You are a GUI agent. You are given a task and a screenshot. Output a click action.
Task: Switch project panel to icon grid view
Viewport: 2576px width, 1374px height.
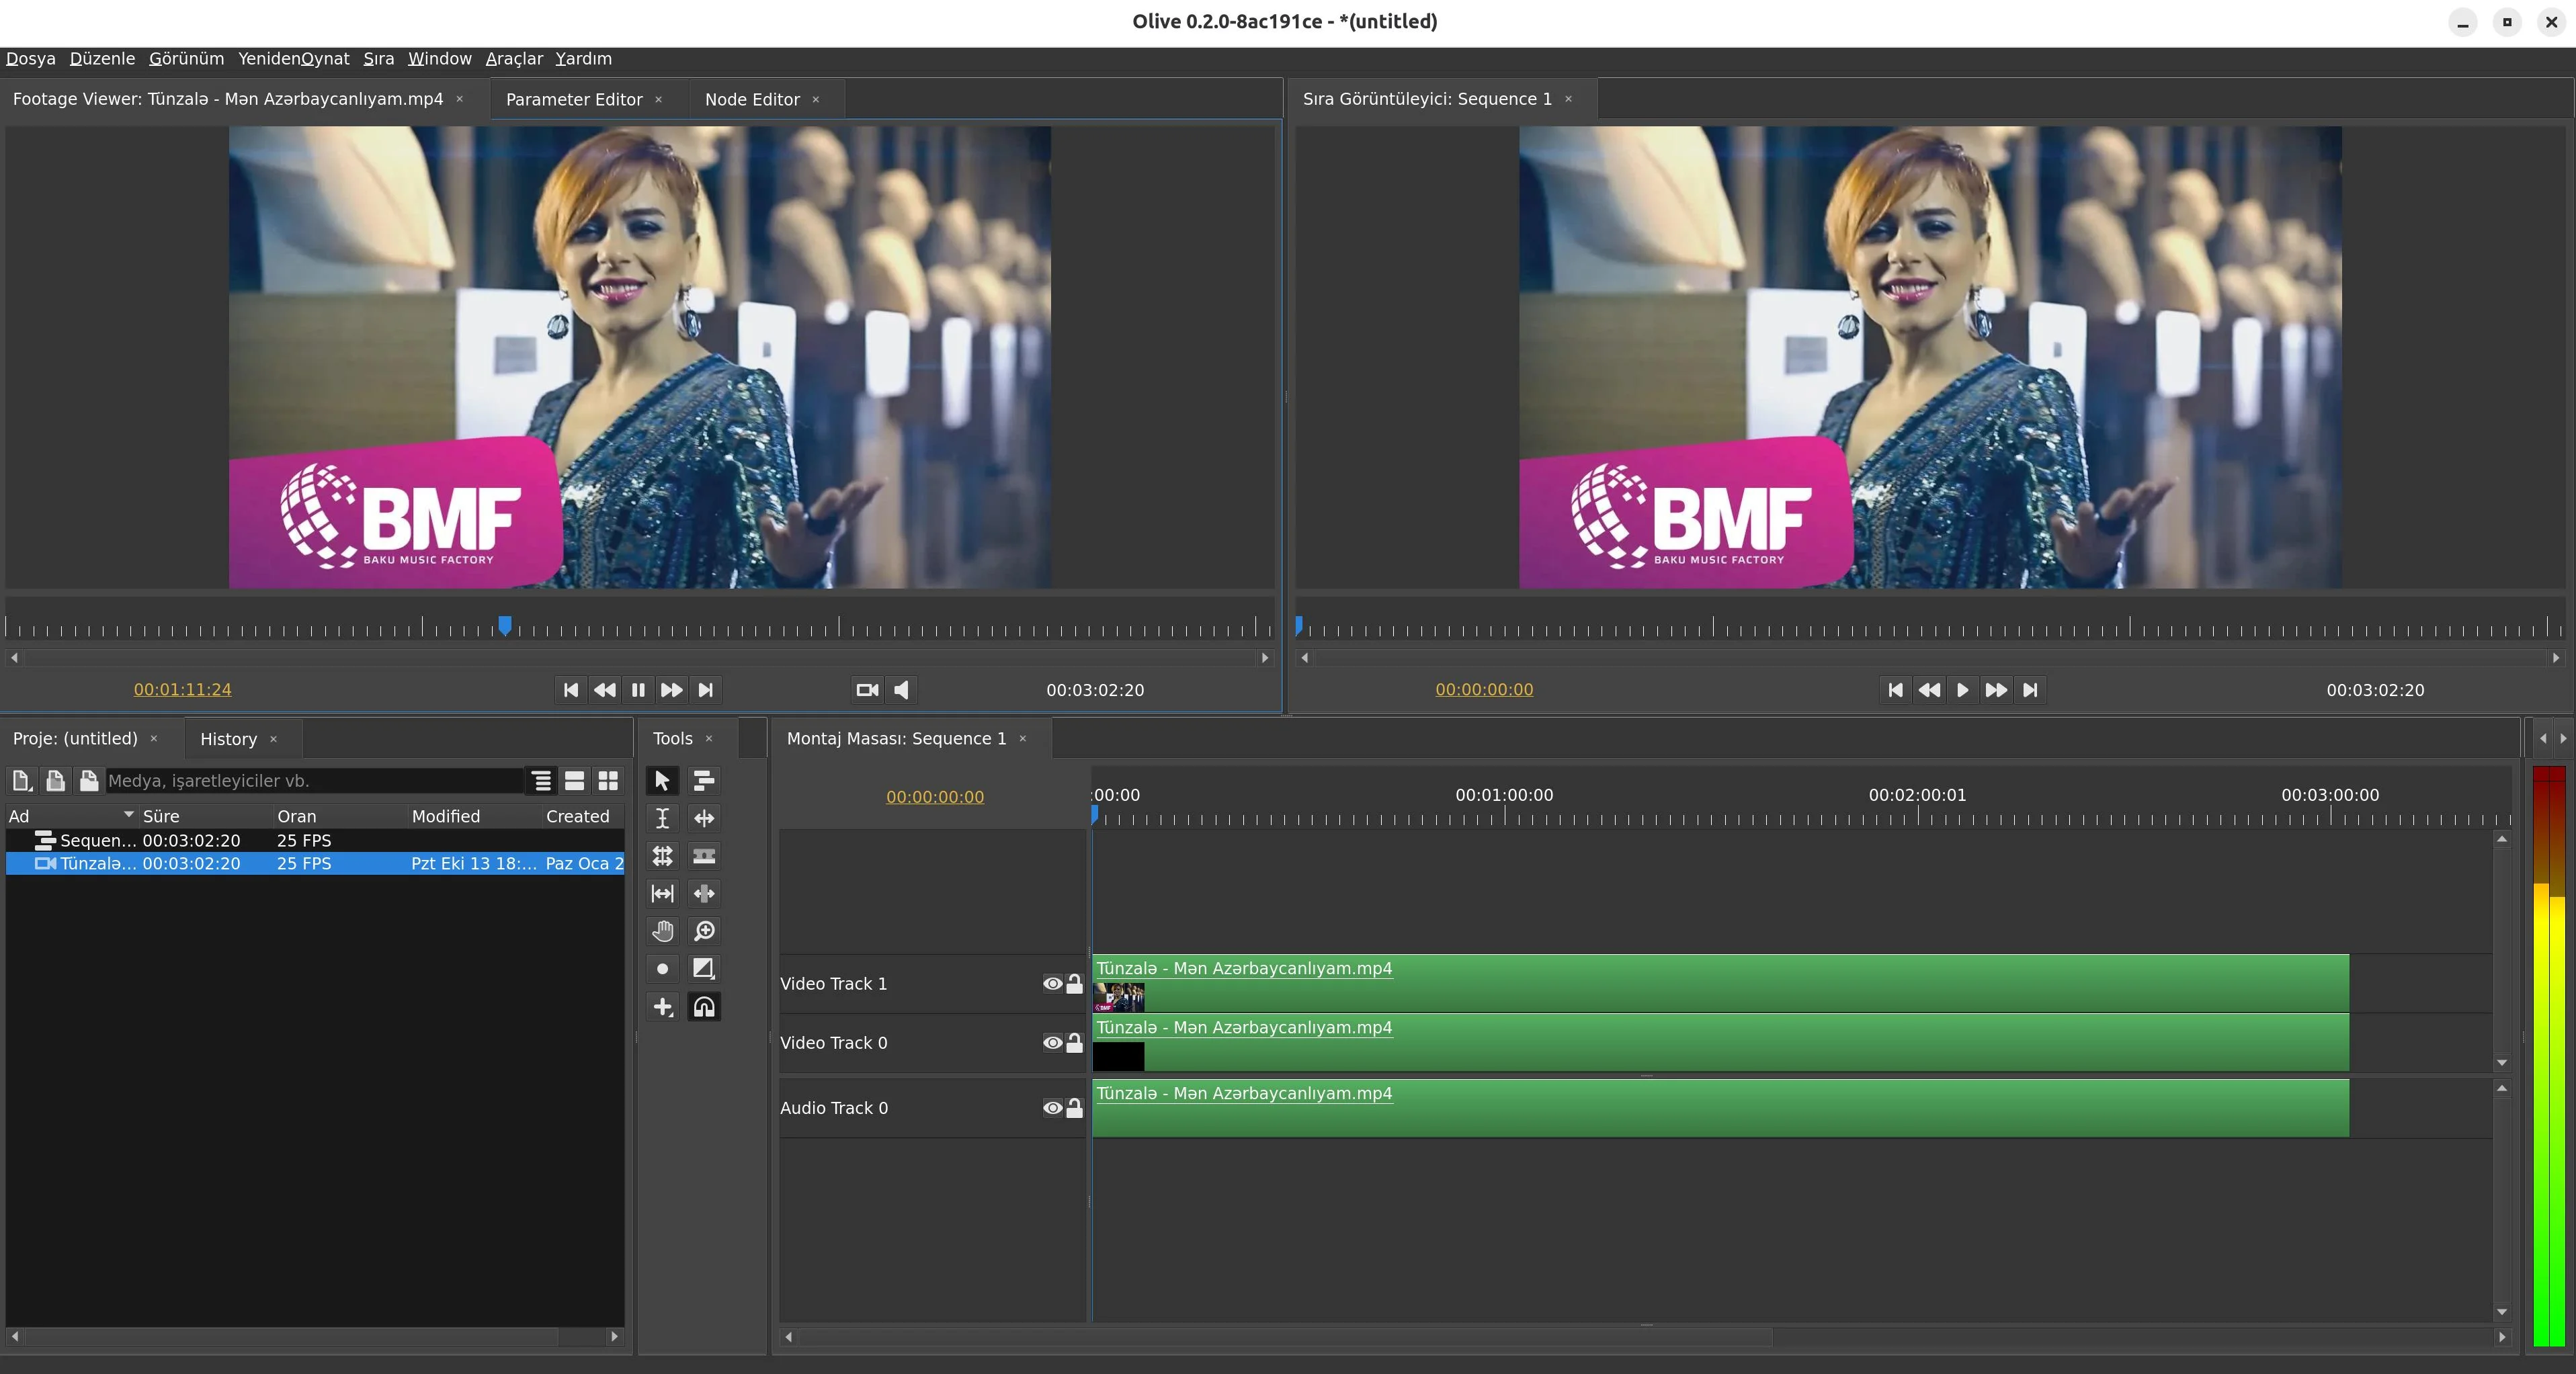click(608, 781)
